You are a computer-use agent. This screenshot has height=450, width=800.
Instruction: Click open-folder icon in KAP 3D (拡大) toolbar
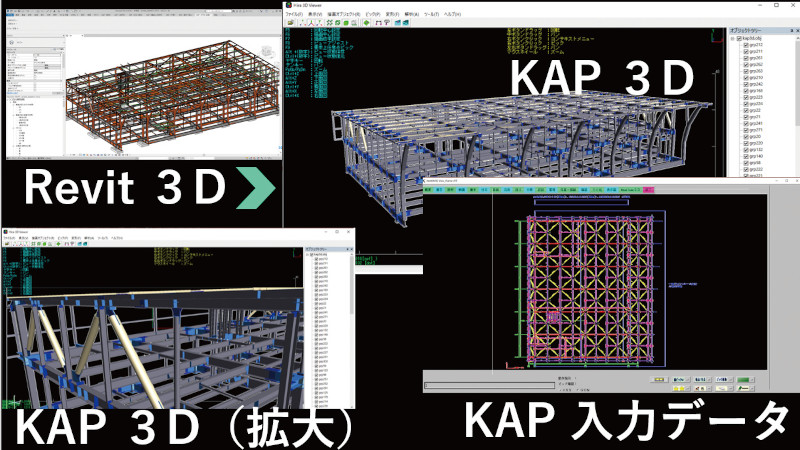[7, 244]
